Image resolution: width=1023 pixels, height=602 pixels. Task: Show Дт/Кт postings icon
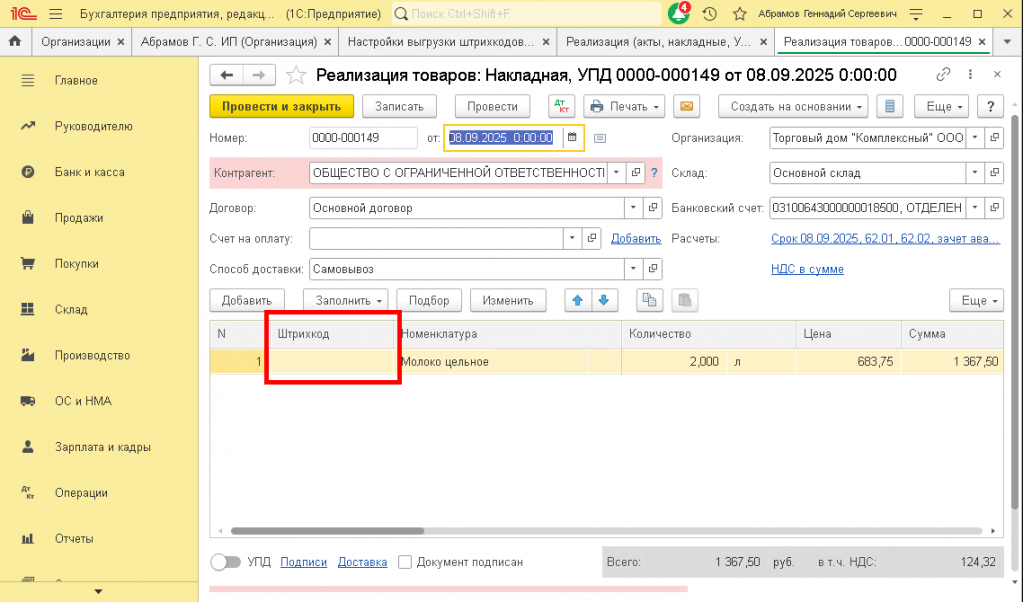click(x=561, y=106)
